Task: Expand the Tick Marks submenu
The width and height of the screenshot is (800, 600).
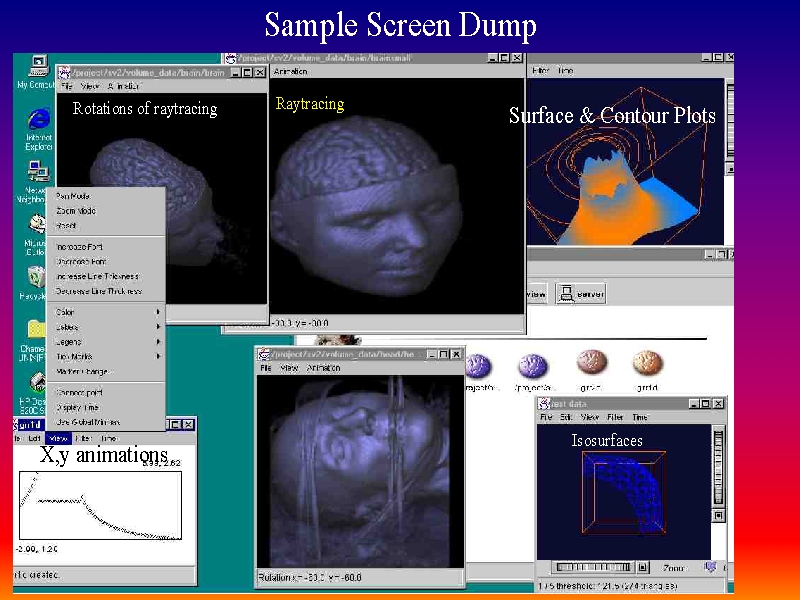Action: click(106, 357)
